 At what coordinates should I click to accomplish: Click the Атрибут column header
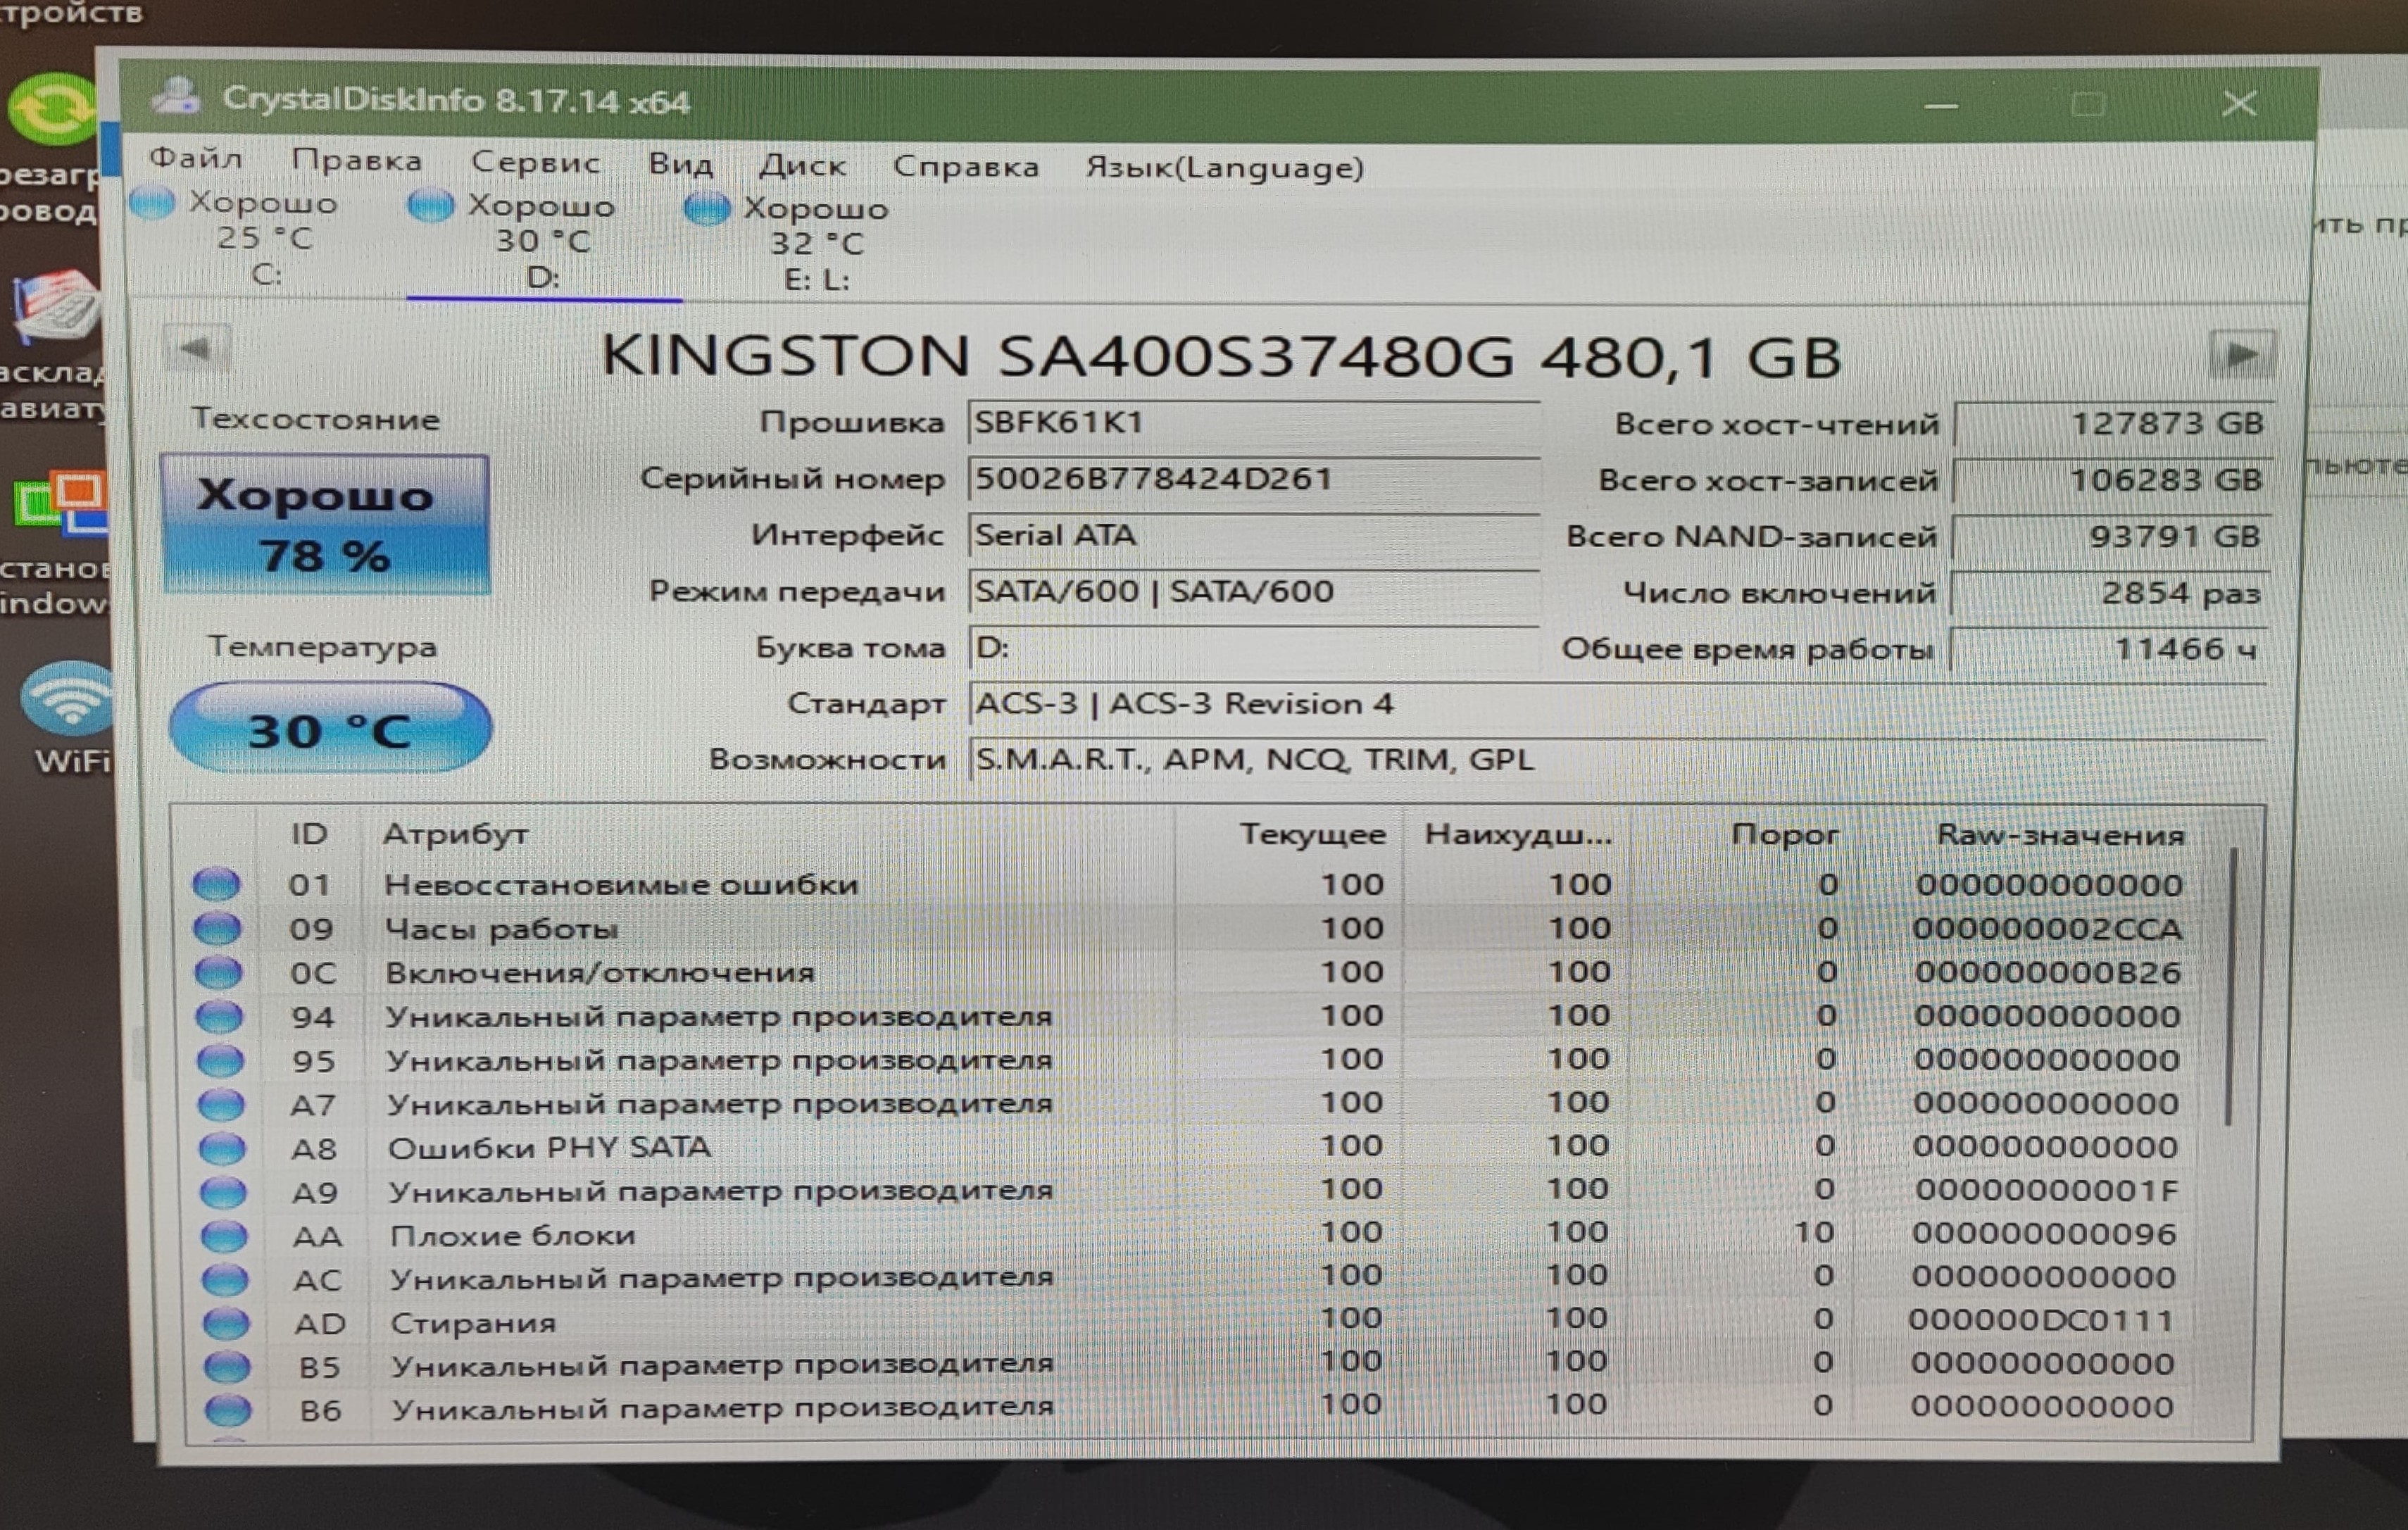point(456,834)
